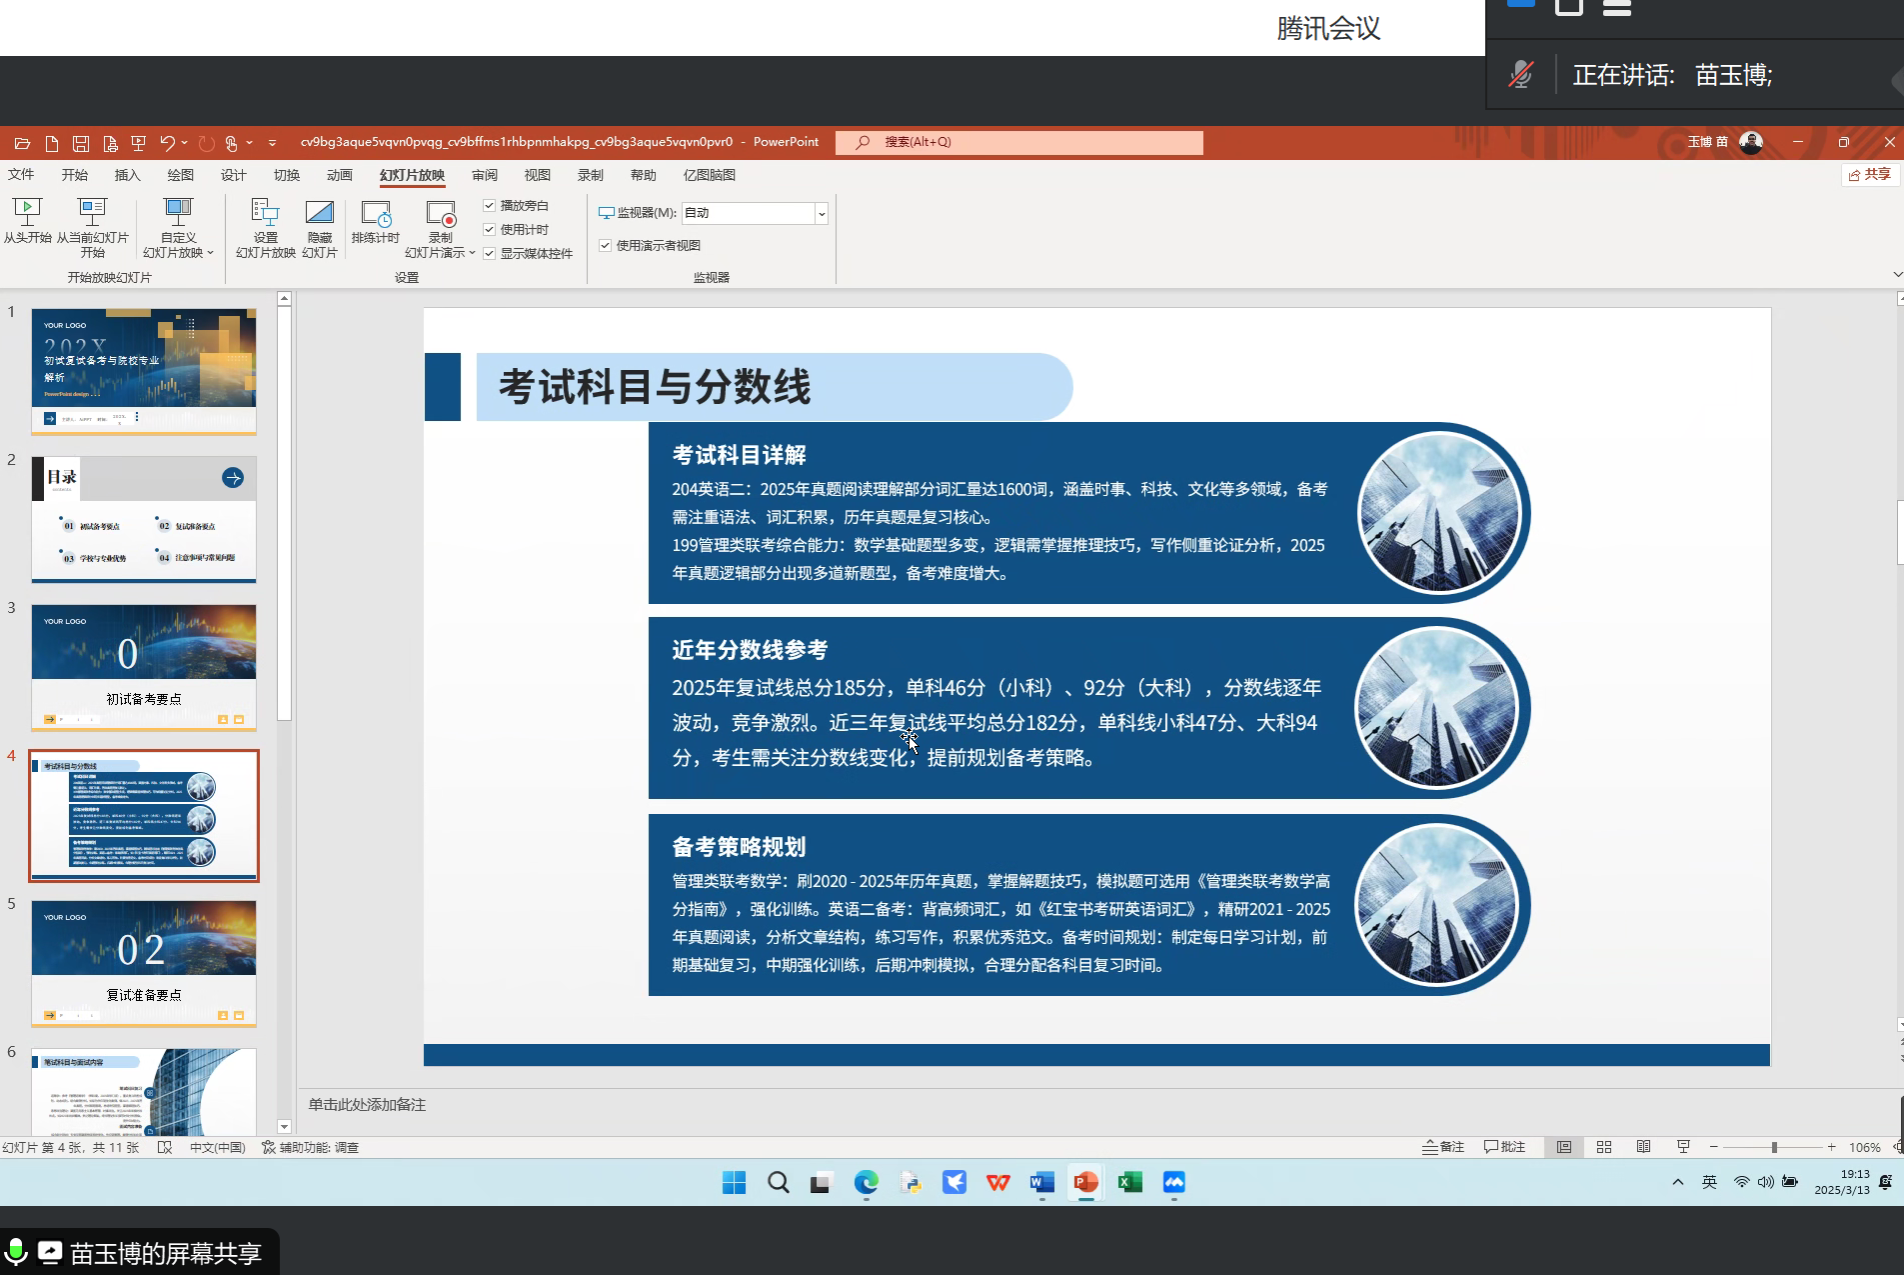Toggle the 播放旁白 checkbox
1904x1275 pixels.
pyautogui.click(x=490, y=205)
